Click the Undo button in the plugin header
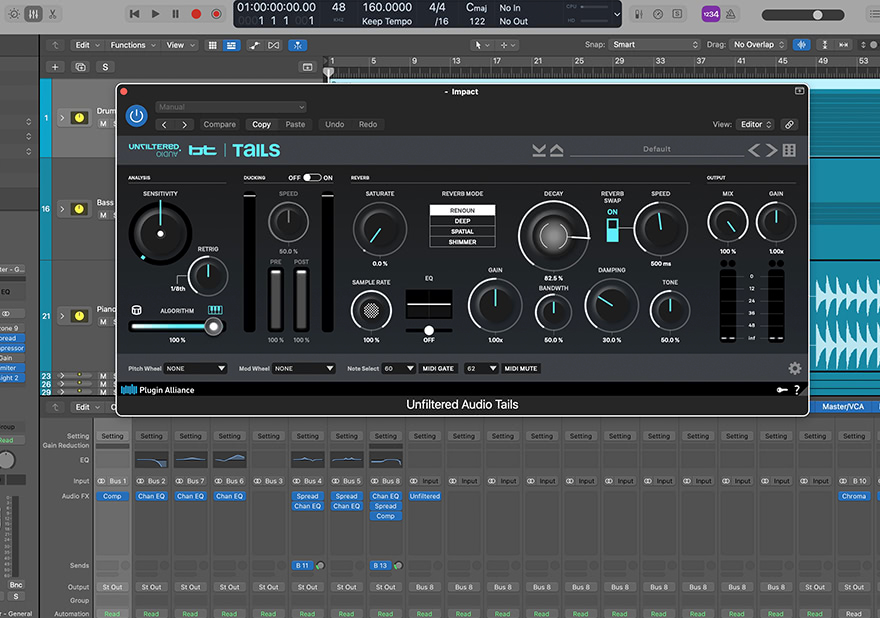The width and height of the screenshot is (880, 618). (x=334, y=125)
